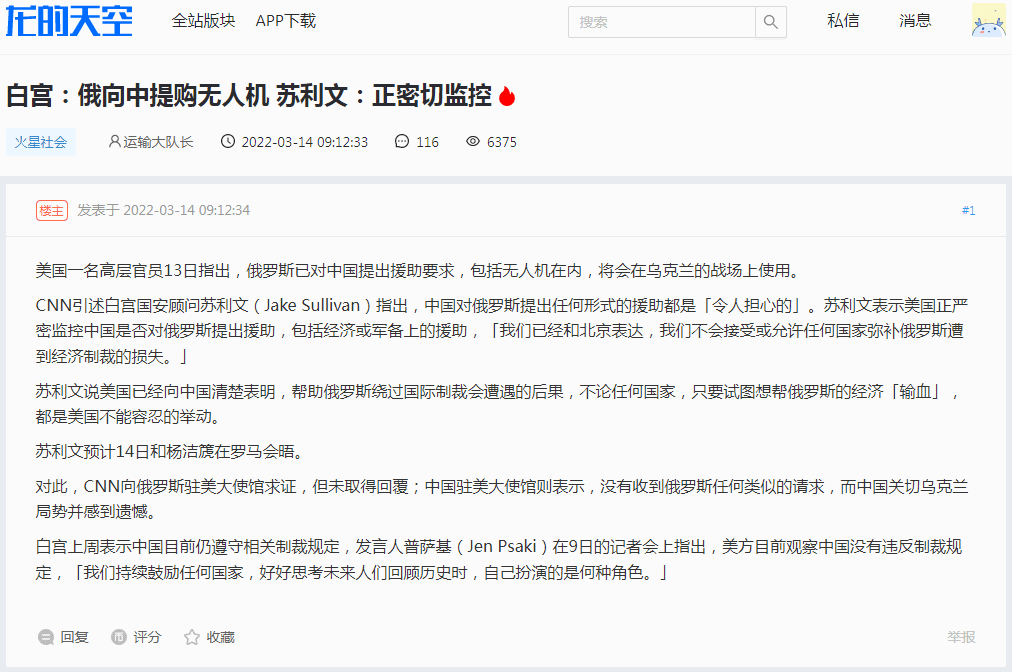This screenshot has width=1012, height=672.
Task: Click the paragraph starting 苏利文预计14日
Action: (169, 451)
